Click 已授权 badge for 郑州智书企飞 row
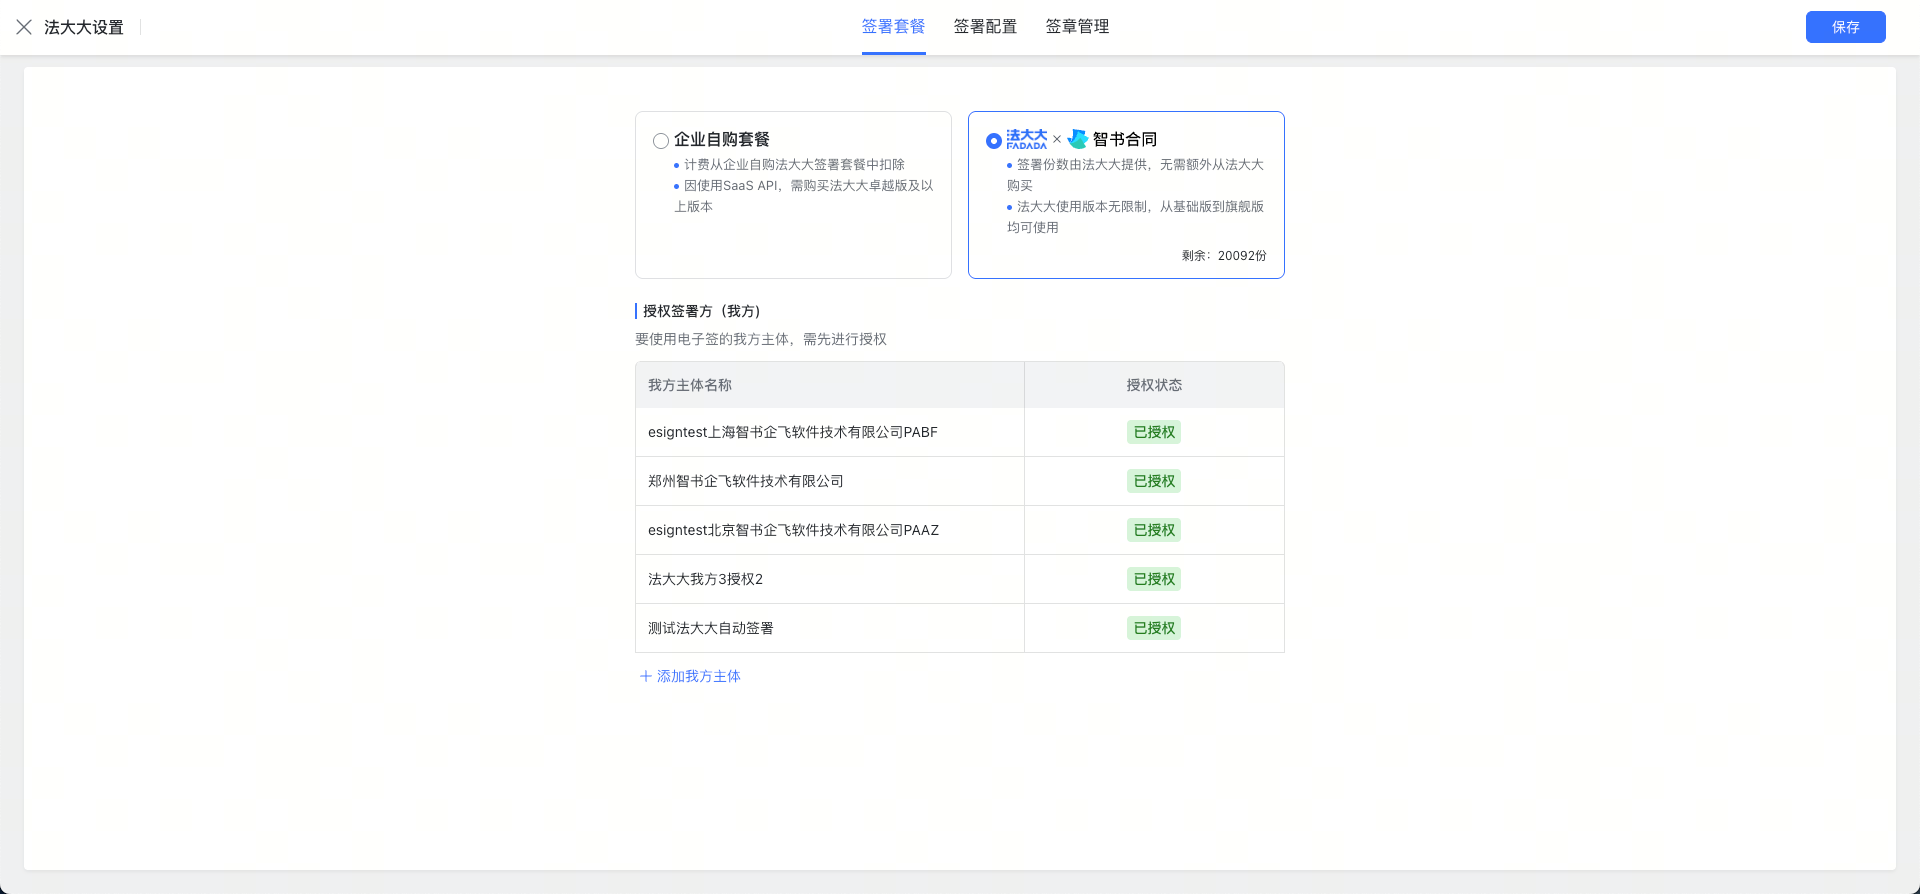 (1154, 481)
